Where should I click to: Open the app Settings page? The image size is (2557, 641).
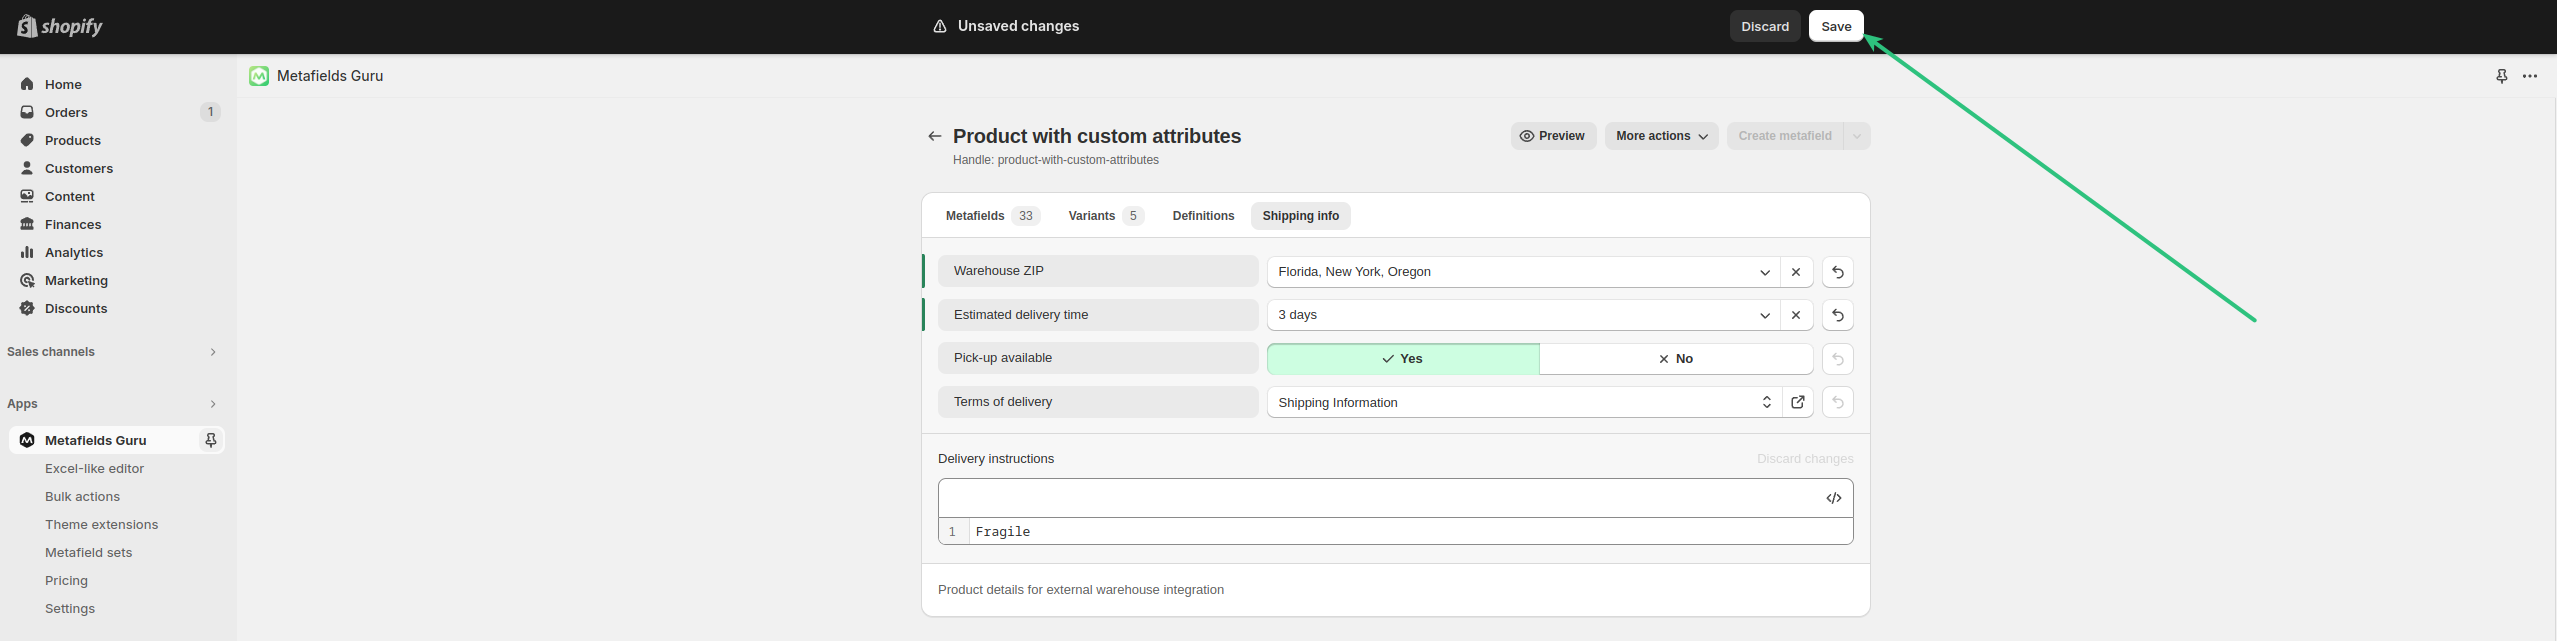tap(70, 608)
